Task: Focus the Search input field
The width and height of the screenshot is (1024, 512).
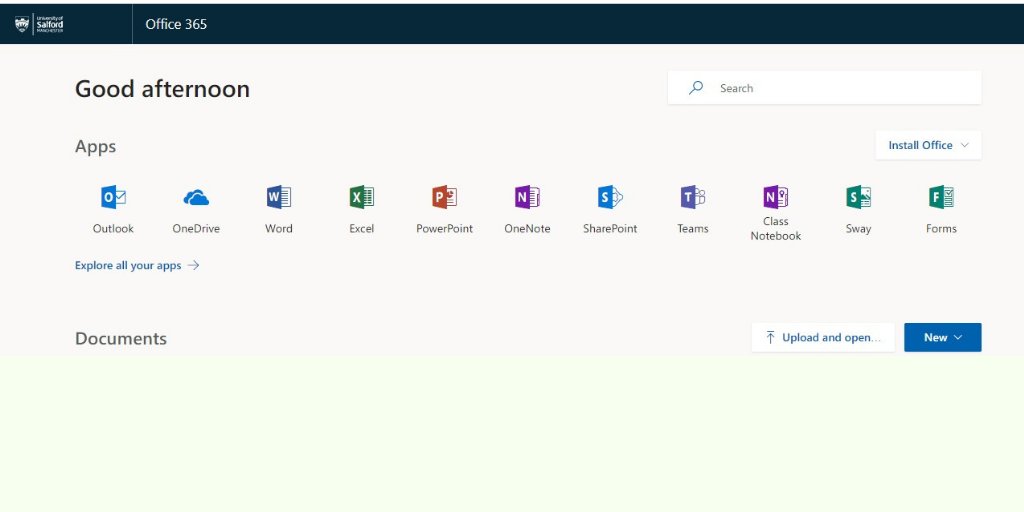Action: (824, 88)
